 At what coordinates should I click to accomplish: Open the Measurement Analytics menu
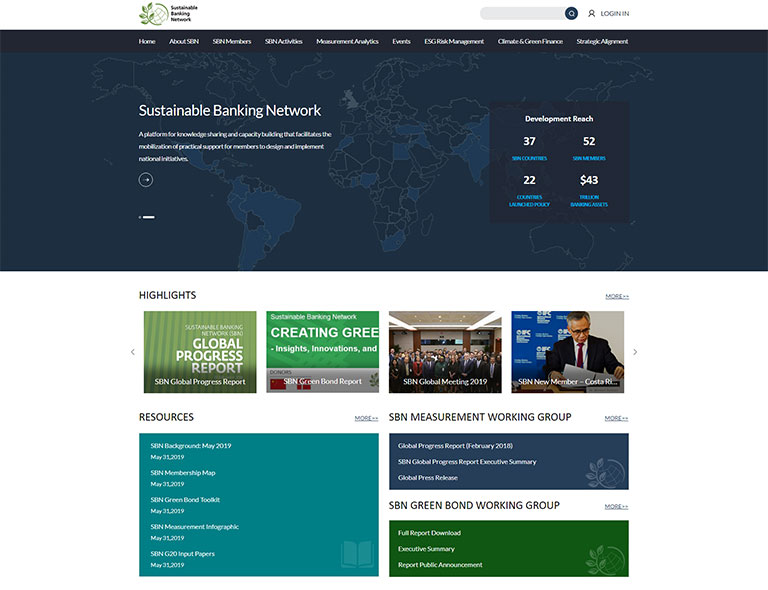pos(347,42)
